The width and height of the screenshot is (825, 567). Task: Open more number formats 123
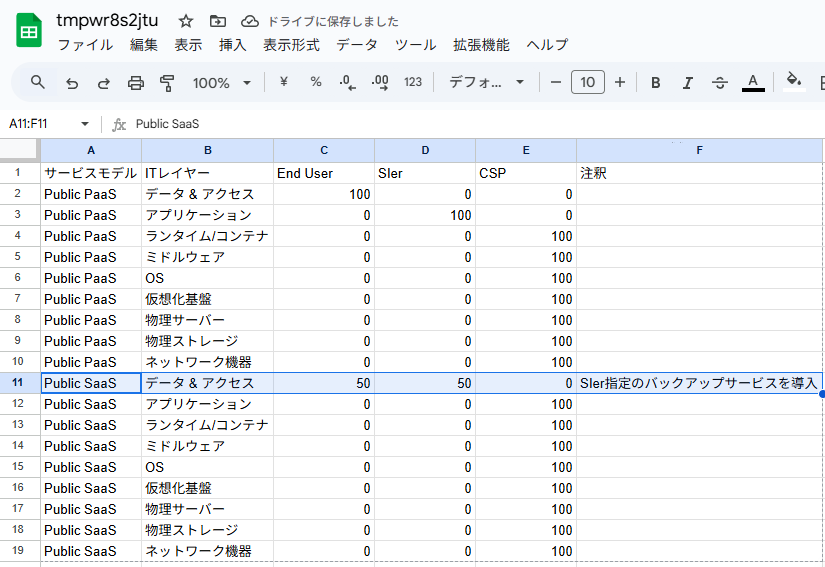(x=412, y=82)
